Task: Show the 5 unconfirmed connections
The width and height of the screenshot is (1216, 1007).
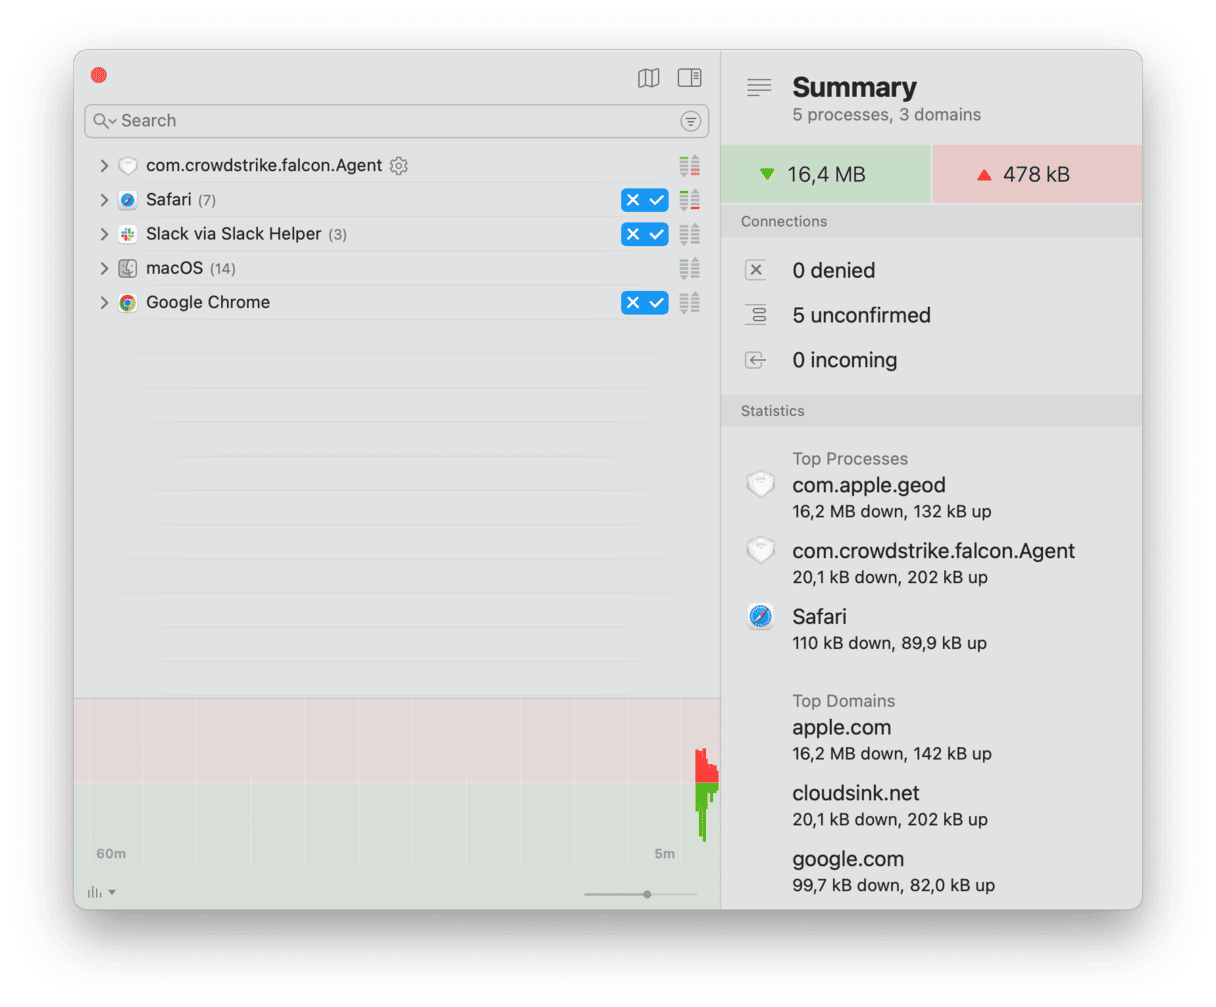Action: pyautogui.click(x=861, y=316)
